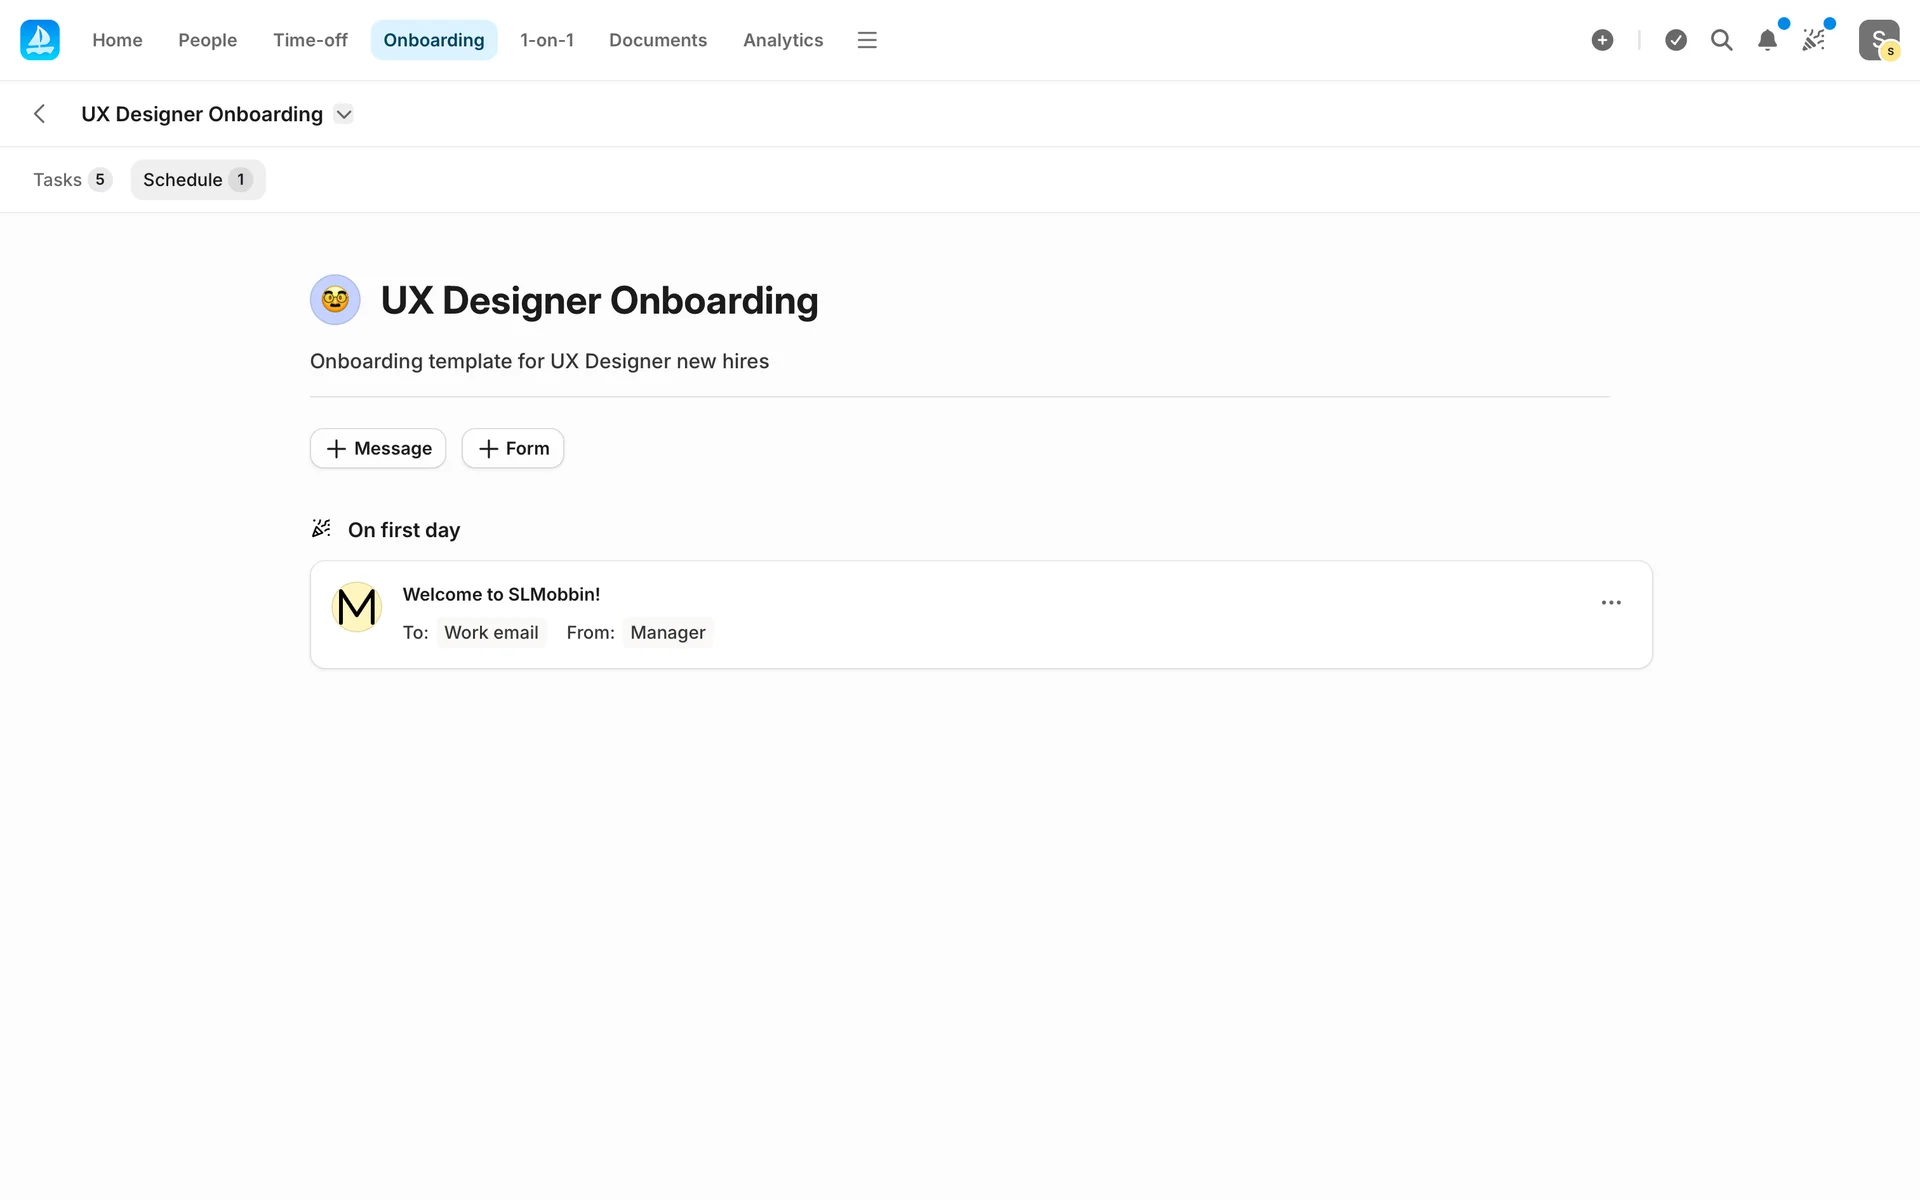
Task: Click the plus circle add icon
Action: (x=1602, y=40)
